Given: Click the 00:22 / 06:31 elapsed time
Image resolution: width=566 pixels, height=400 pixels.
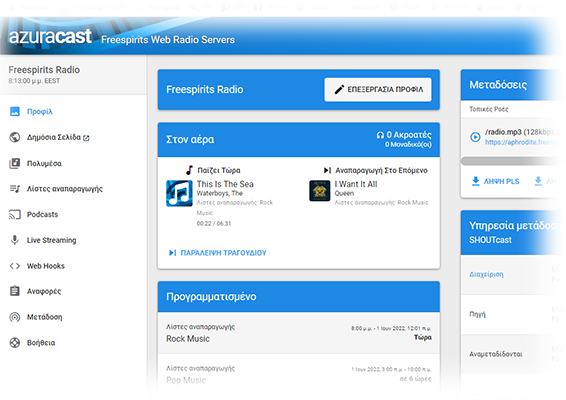Looking at the screenshot, I should (x=214, y=223).
